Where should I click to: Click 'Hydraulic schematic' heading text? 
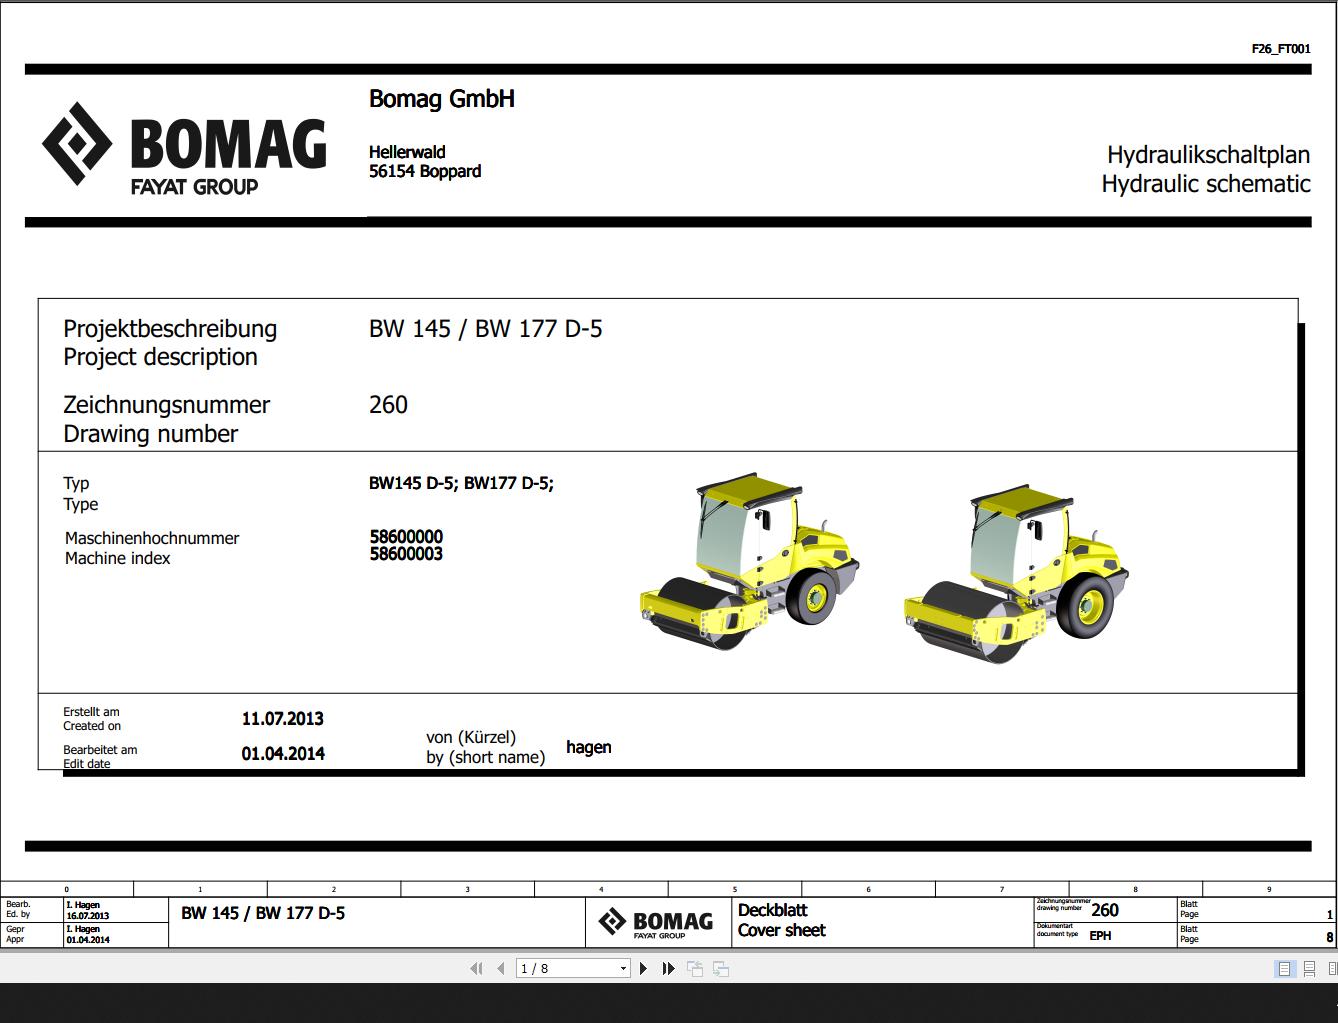(x=1206, y=184)
